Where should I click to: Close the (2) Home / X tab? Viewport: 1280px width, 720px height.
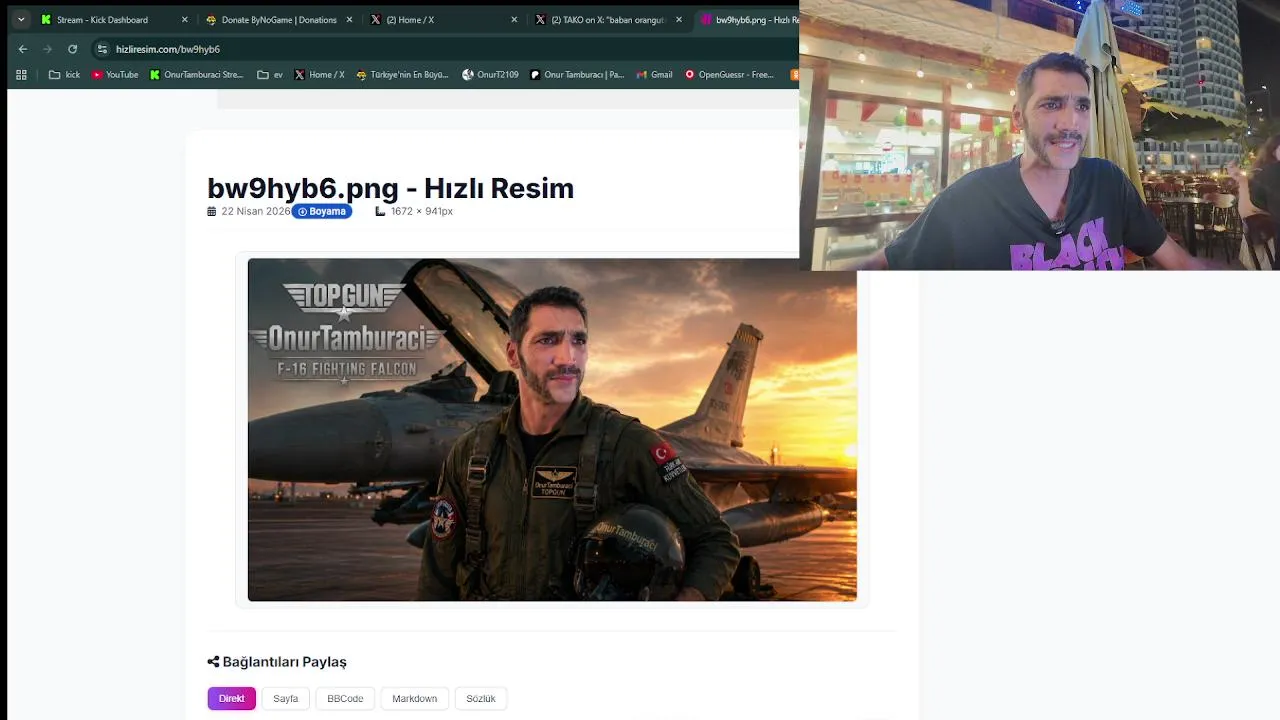point(514,19)
